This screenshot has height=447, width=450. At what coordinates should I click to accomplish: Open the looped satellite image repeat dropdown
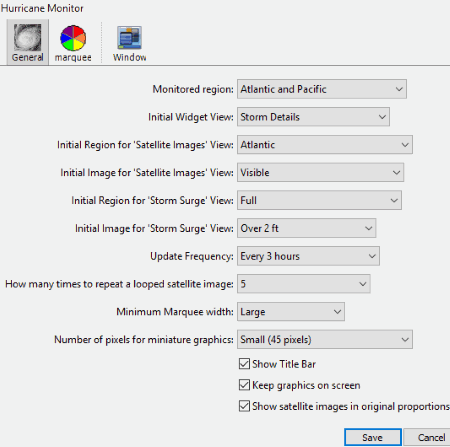coord(304,284)
